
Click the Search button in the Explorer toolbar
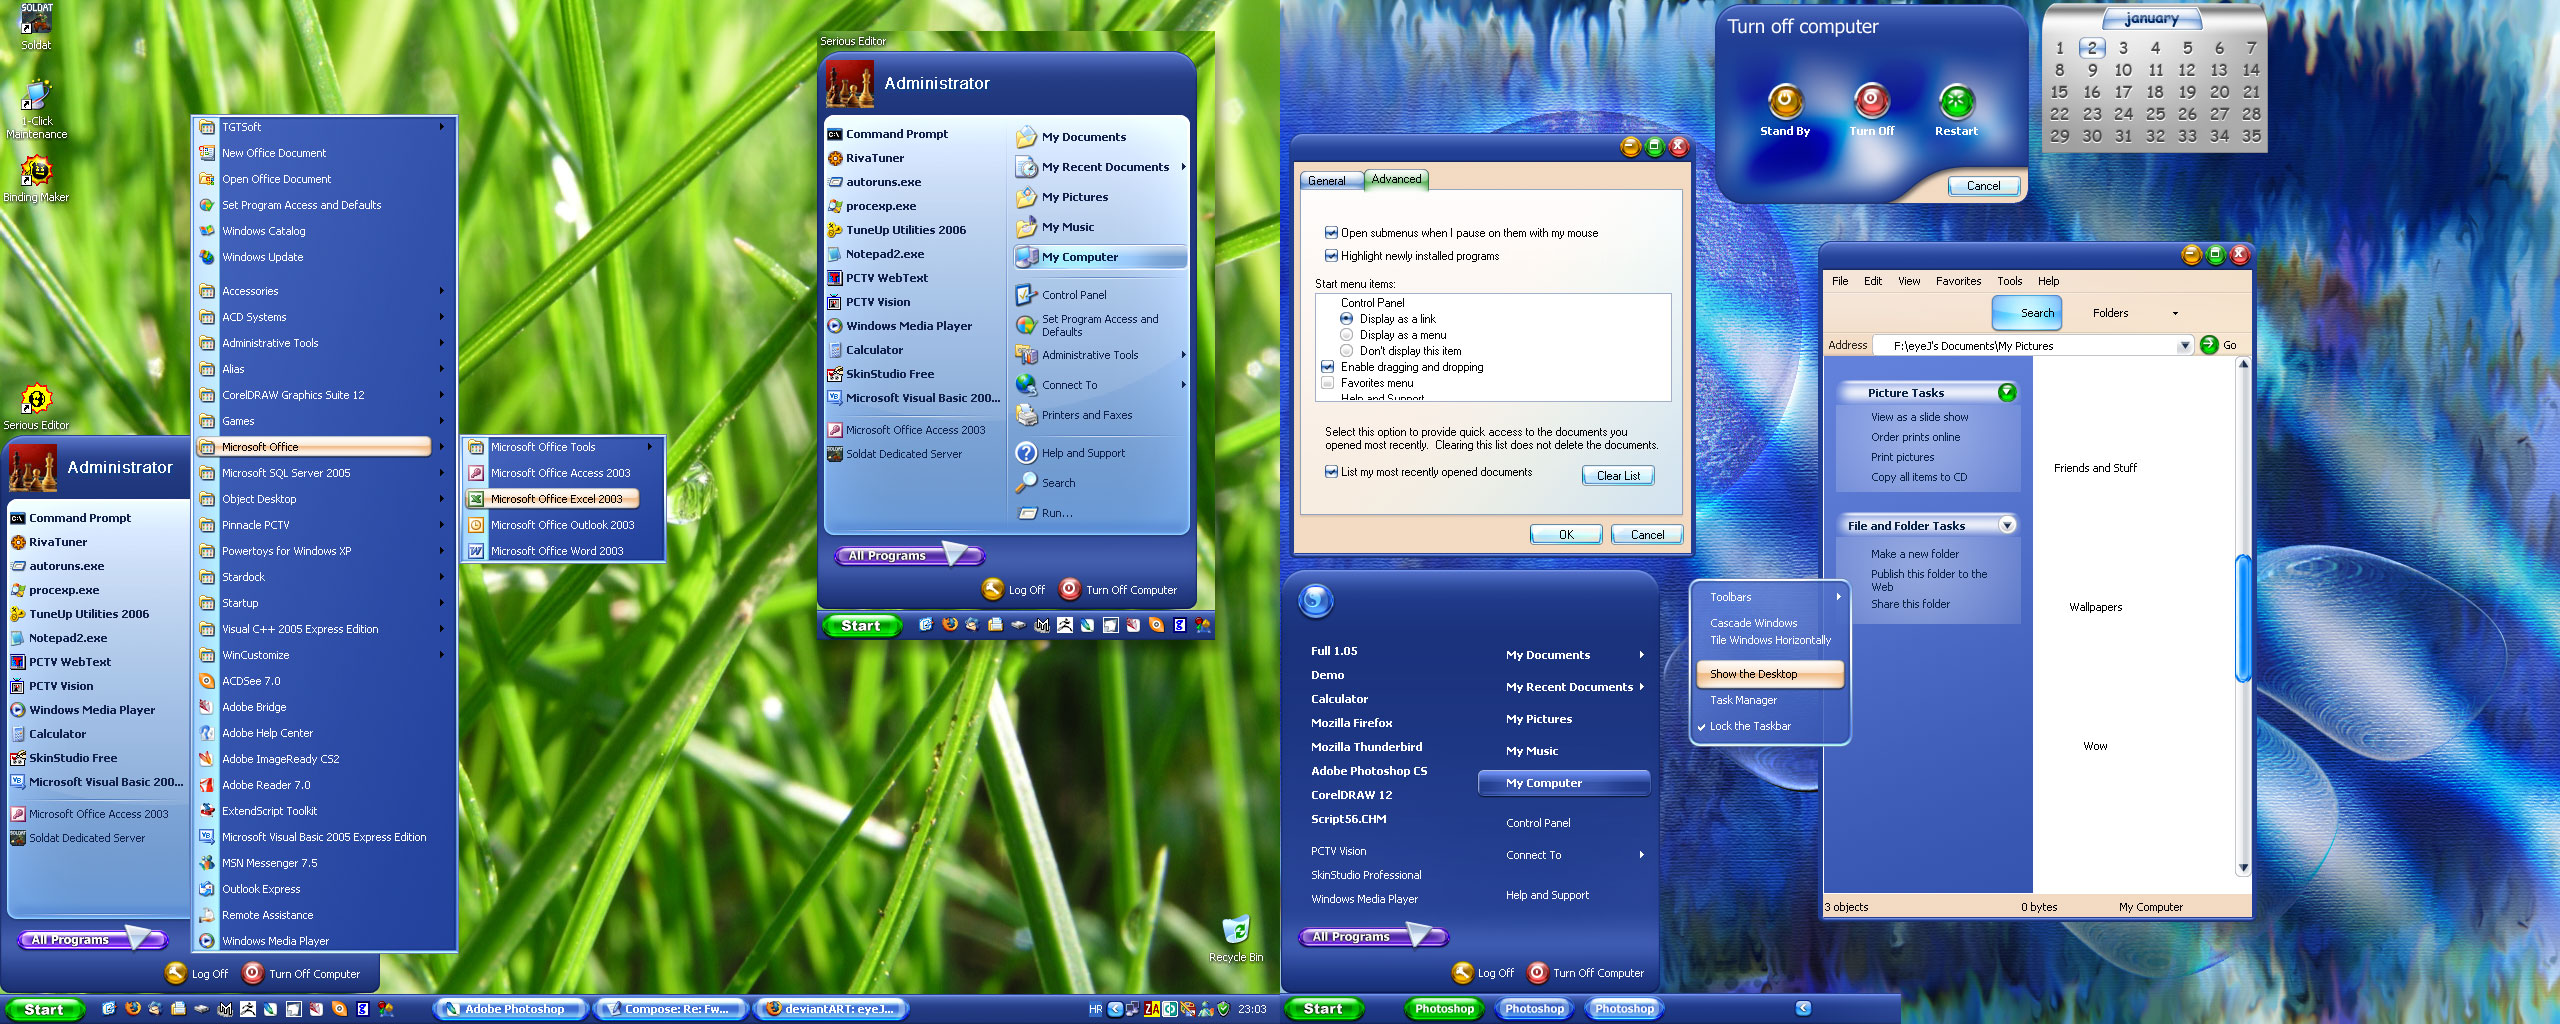2027,313
